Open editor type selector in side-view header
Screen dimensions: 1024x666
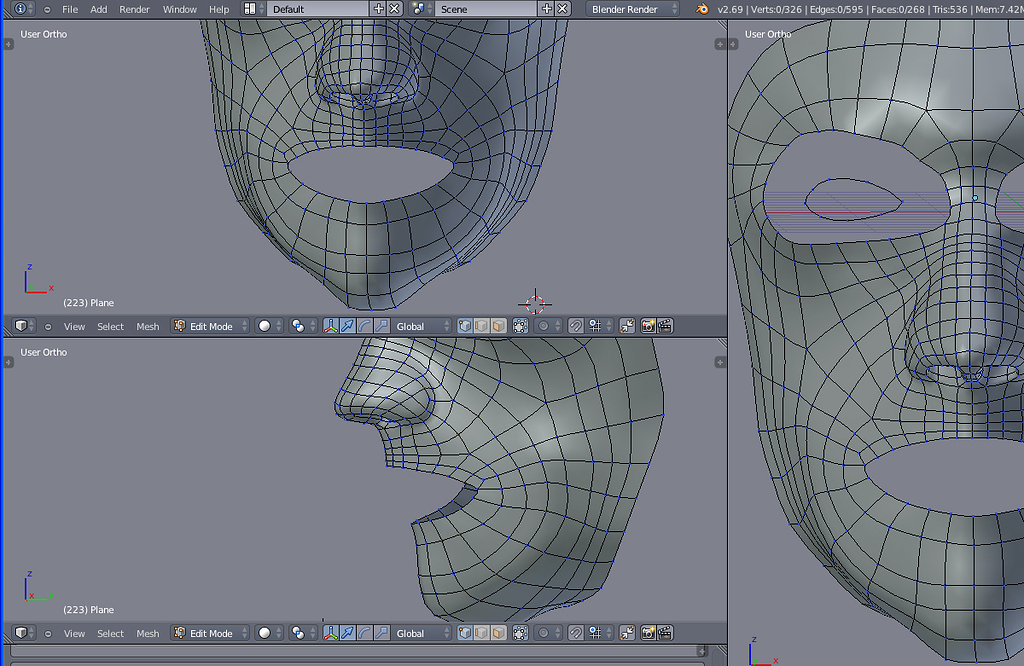click(x=24, y=633)
